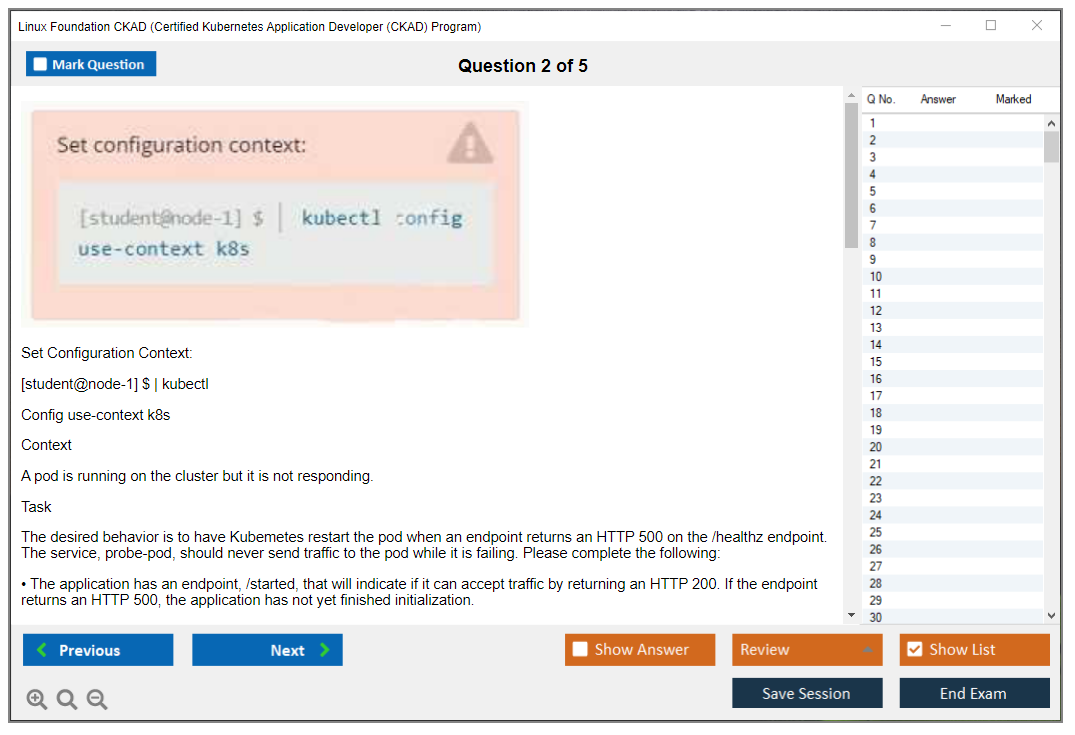Click the question text vertical scrollbar thumb
This screenshot has height=735, width=1075.
[x=851, y=175]
